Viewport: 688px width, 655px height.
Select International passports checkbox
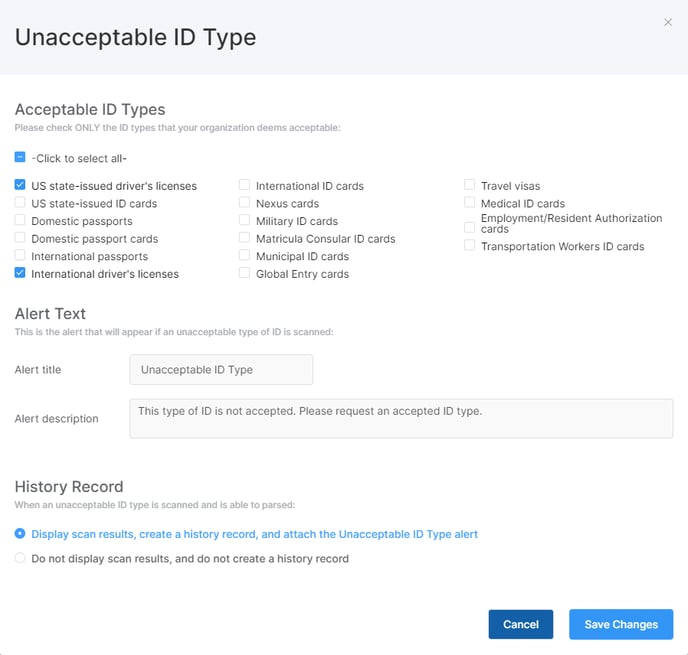tap(20, 255)
